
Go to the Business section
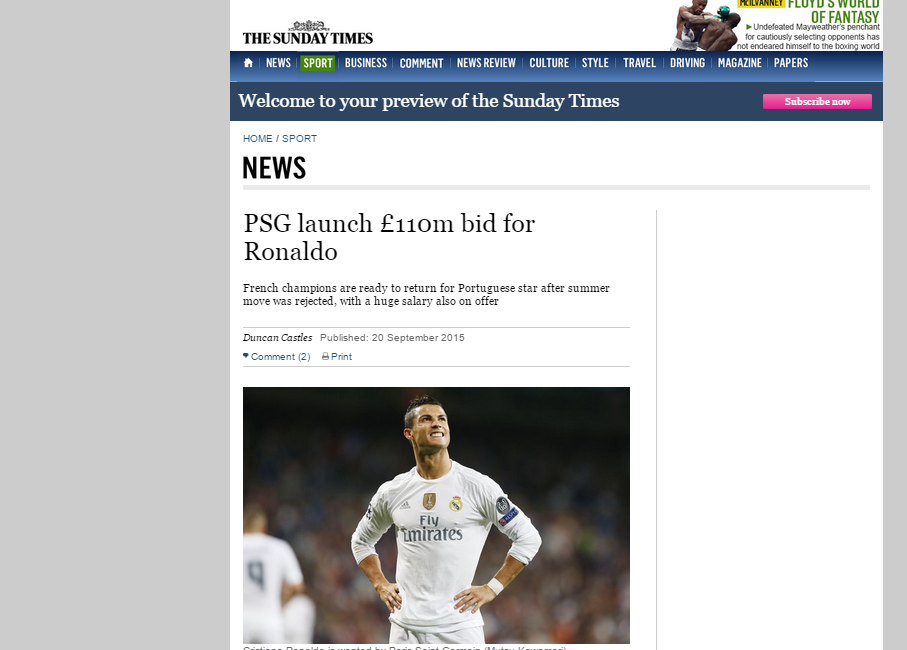pyautogui.click(x=366, y=63)
